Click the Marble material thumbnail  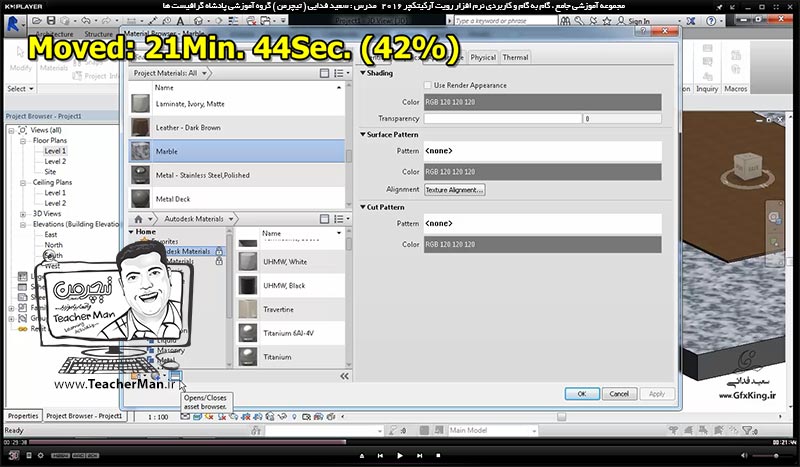pos(140,152)
